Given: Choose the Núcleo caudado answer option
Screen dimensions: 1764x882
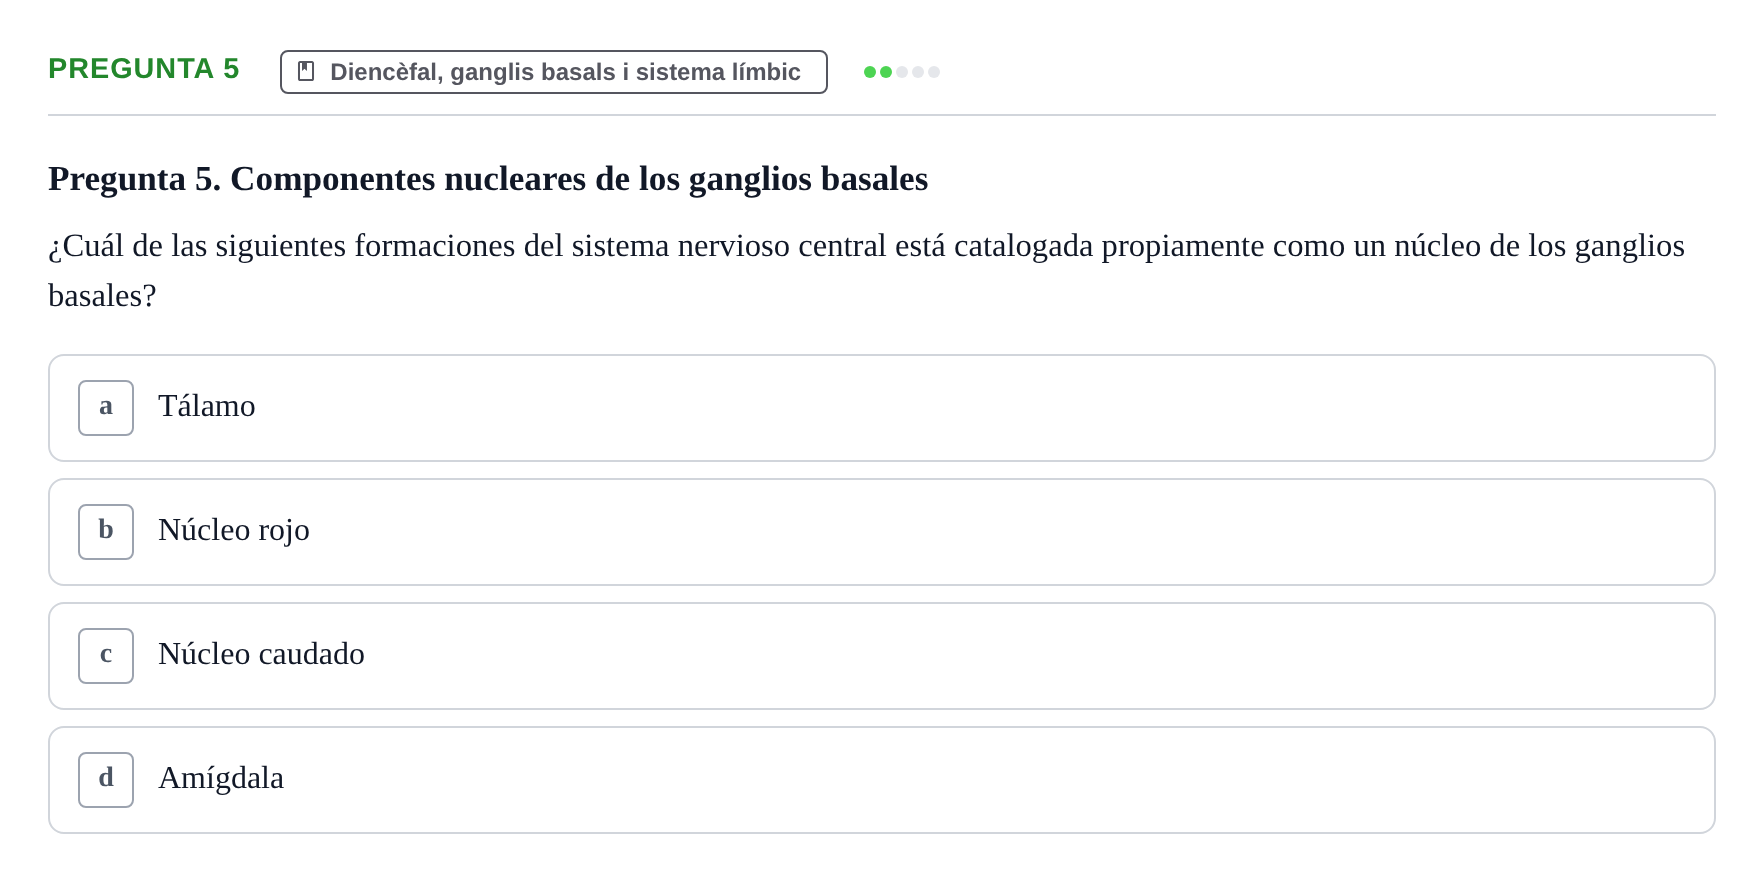Looking at the screenshot, I should (x=882, y=656).
